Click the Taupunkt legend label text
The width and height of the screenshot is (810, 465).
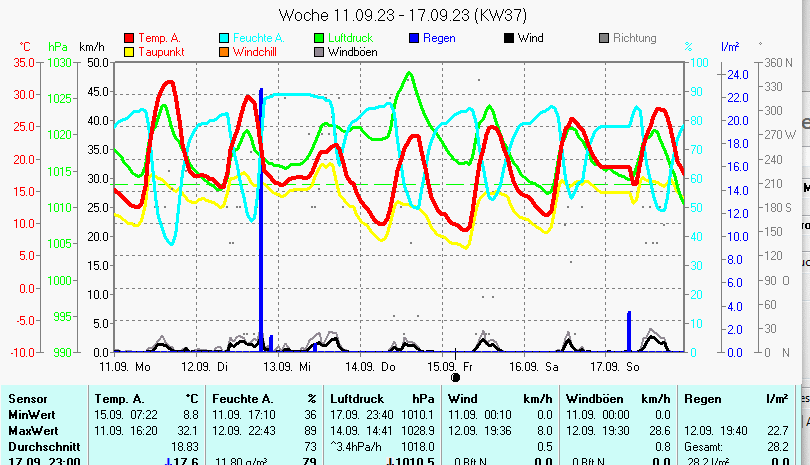pos(160,51)
